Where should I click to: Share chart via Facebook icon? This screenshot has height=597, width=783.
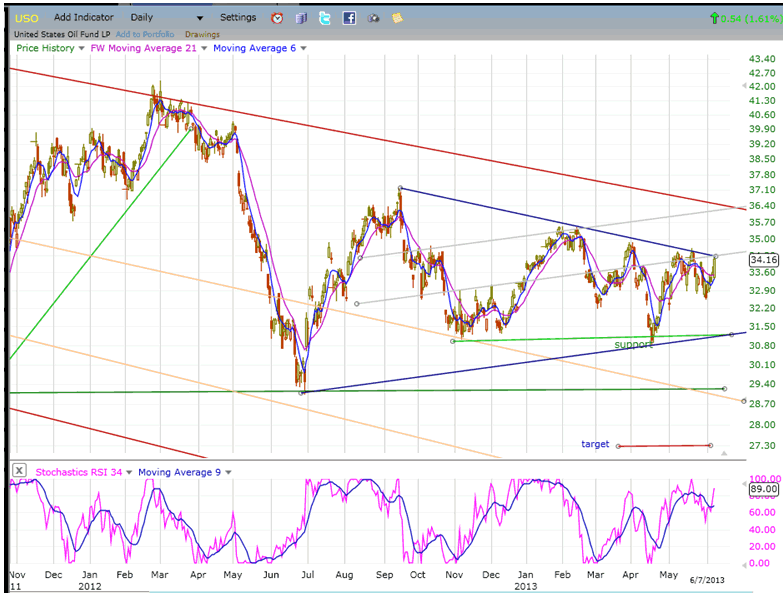pyautogui.click(x=349, y=18)
